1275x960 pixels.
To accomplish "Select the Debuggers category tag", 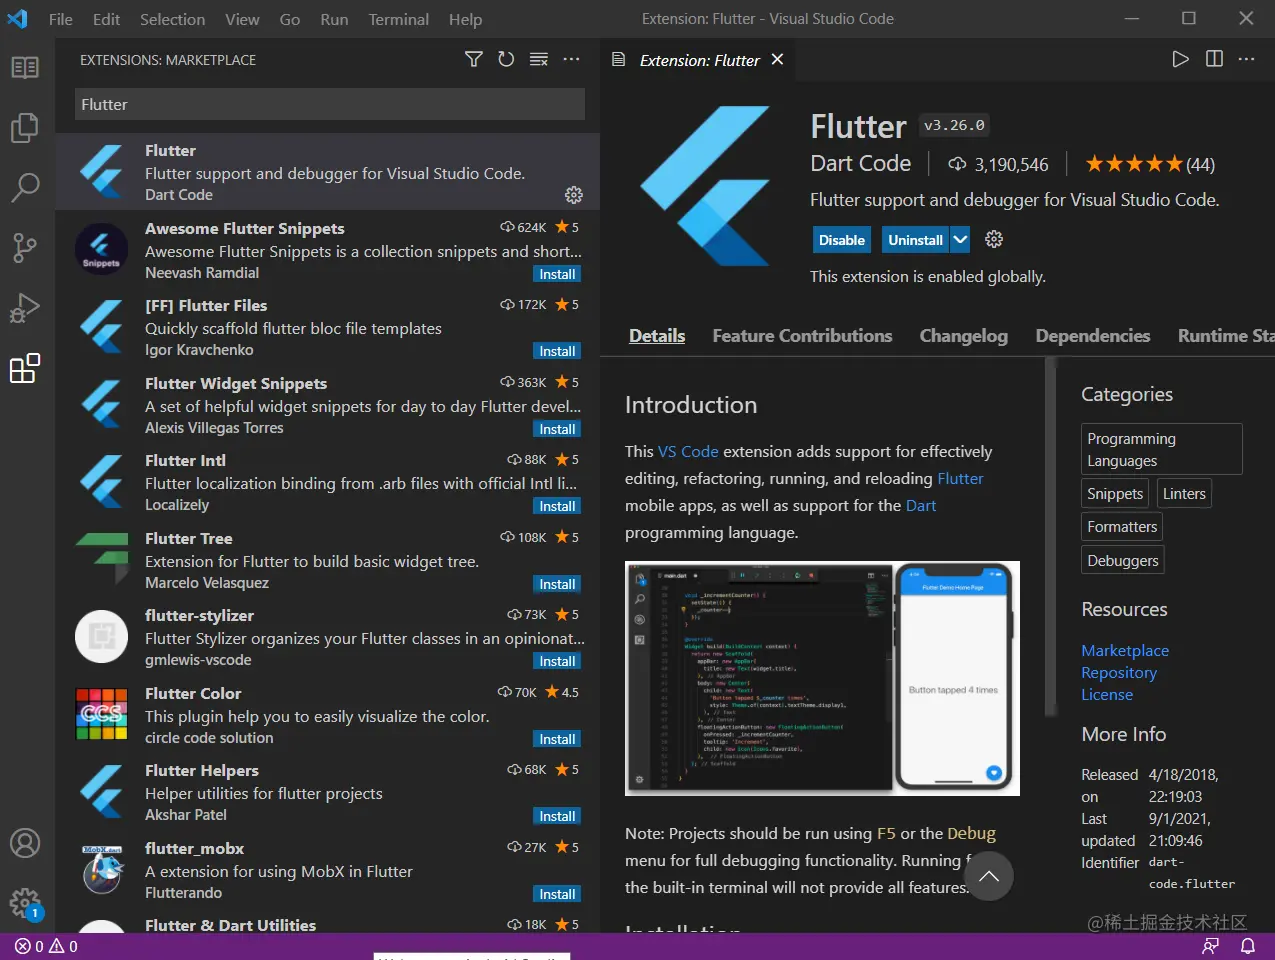I will 1123,561.
